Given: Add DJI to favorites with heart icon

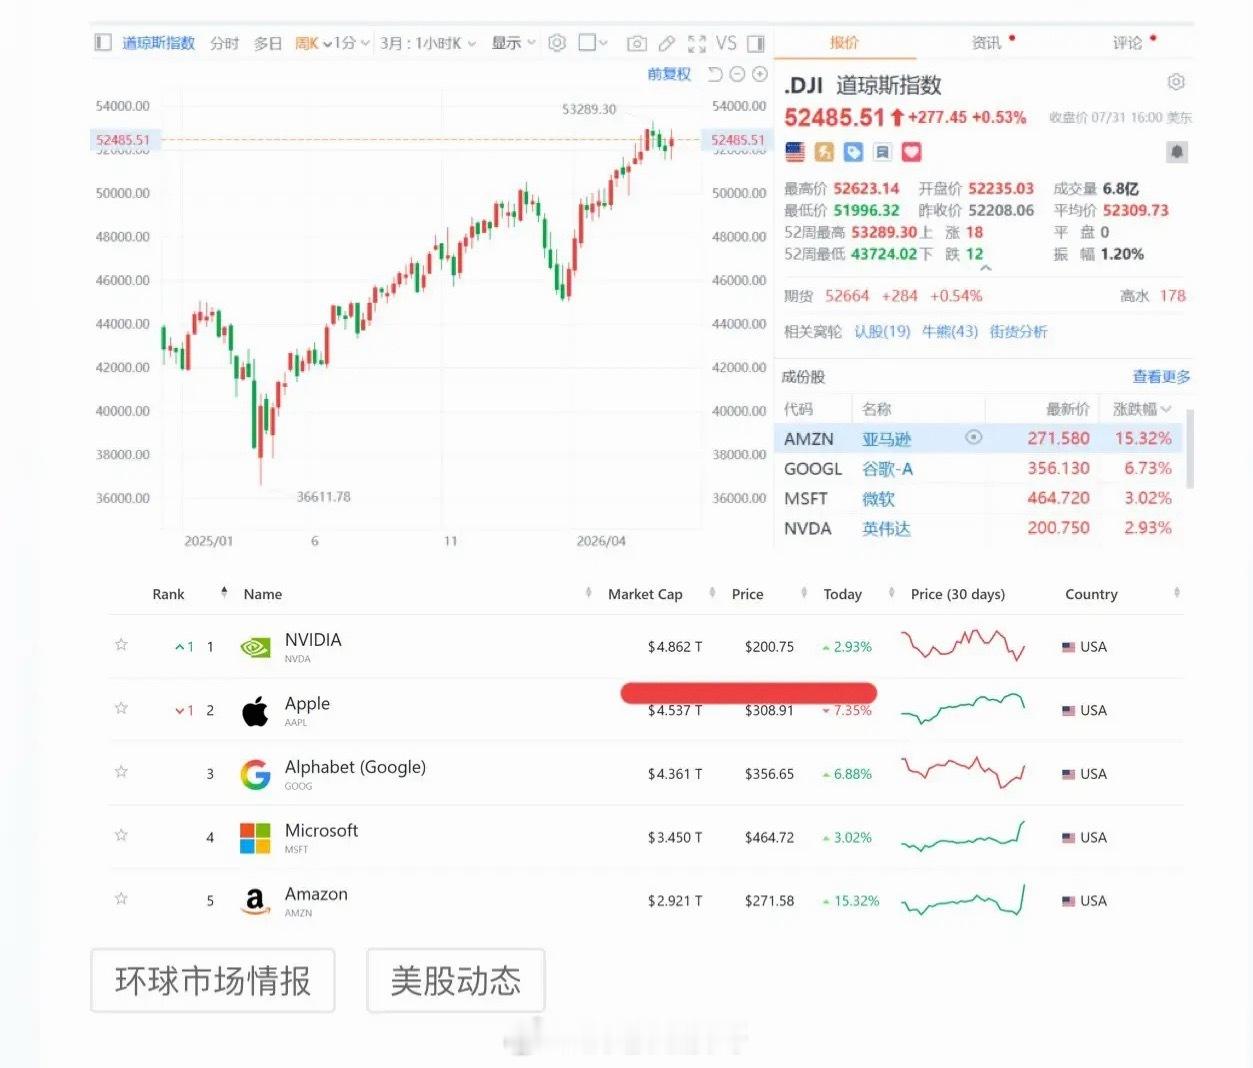Looking at the screenshot, I should coord(911,152).
